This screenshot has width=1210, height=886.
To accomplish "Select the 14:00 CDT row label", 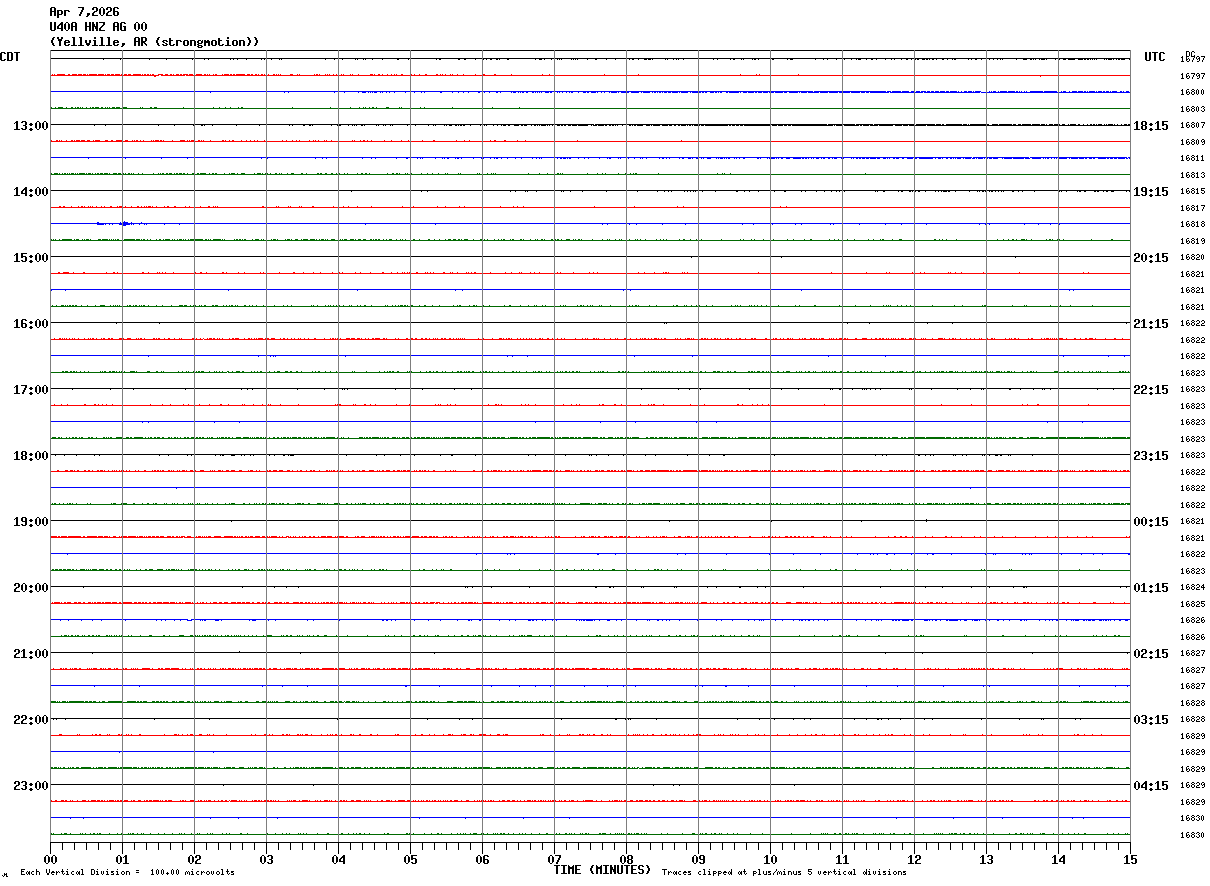I will click(31, 192).
